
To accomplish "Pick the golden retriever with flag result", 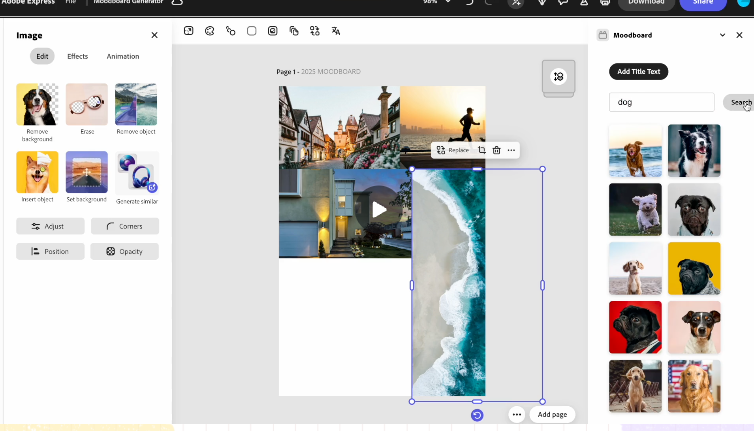I will [x=694, y=386].
